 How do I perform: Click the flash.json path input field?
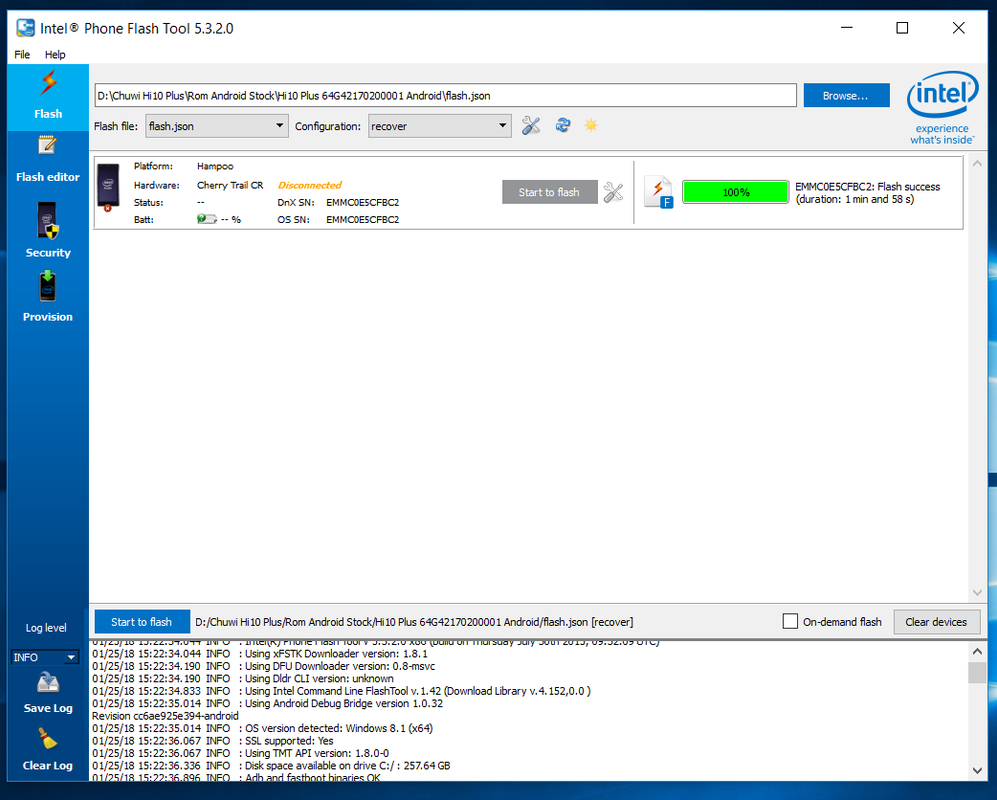tap(445, 95)
